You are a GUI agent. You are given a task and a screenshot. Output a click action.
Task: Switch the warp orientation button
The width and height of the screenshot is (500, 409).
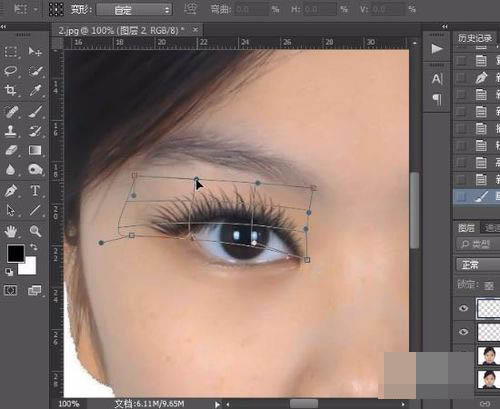pos(190,9)
